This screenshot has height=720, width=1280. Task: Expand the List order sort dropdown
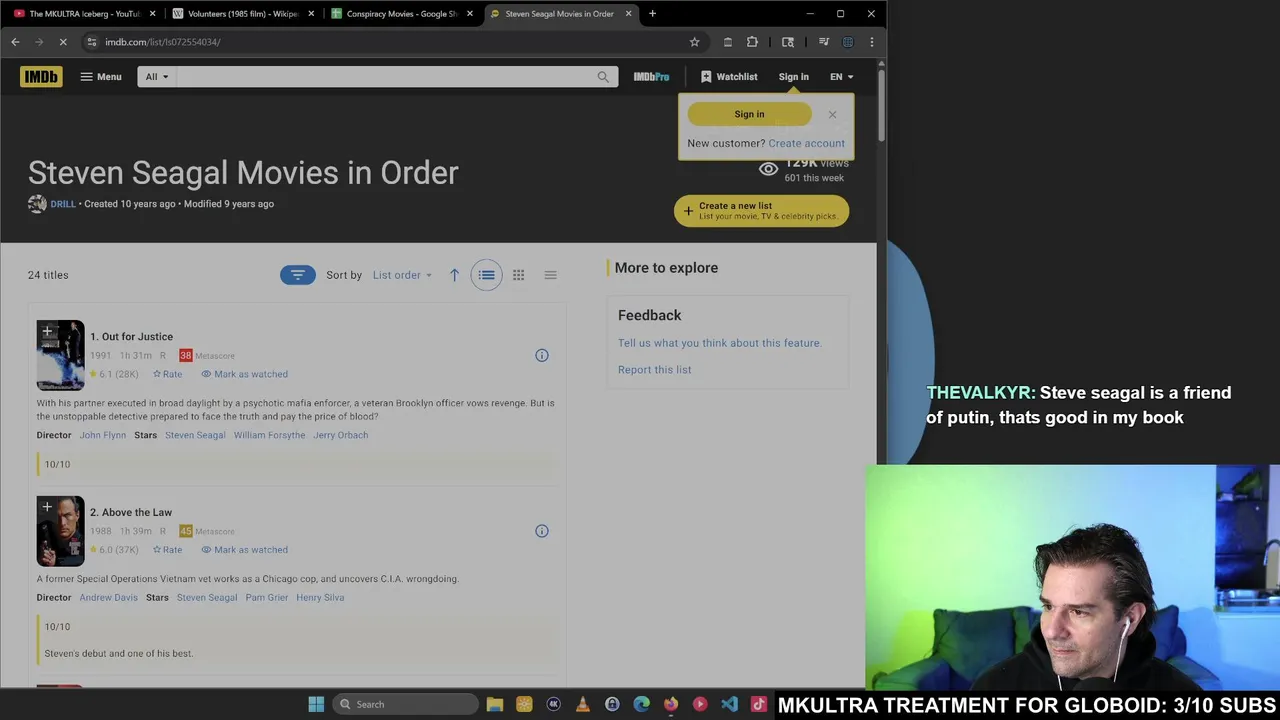coord(402,275)
